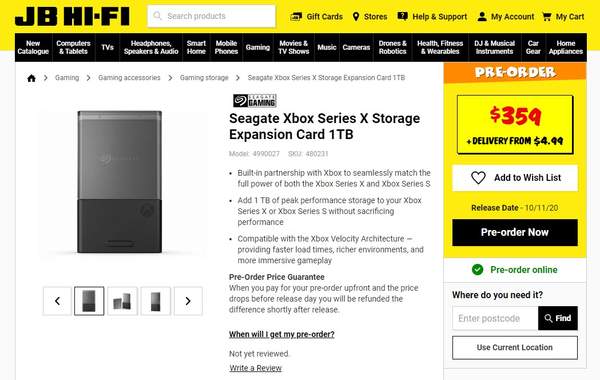
Task: Open My Account person icon
Action: 482,16
